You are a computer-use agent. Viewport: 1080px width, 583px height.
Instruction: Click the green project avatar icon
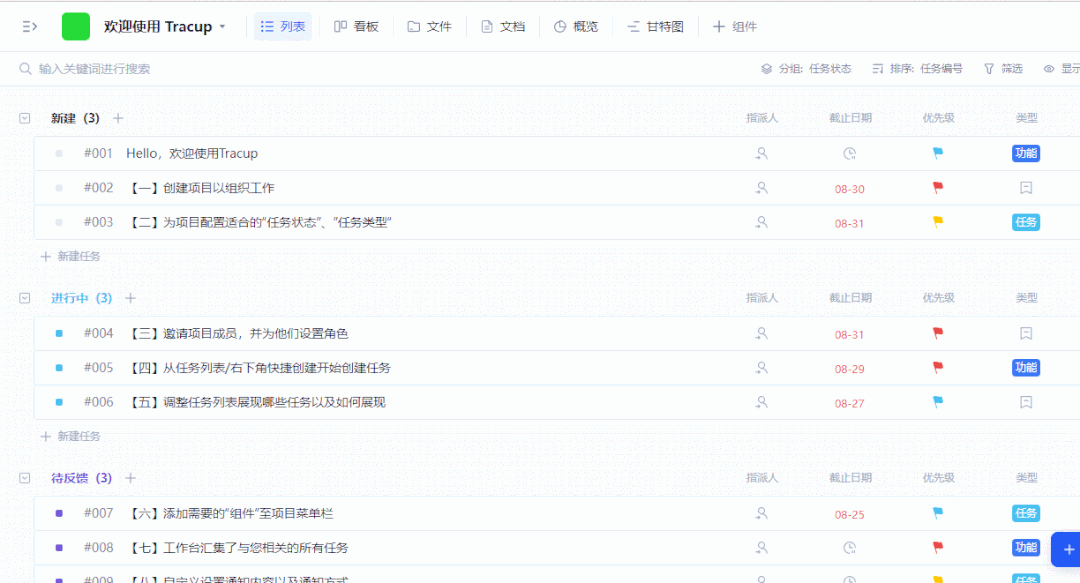pyautogui.click(x=76, y=27)
